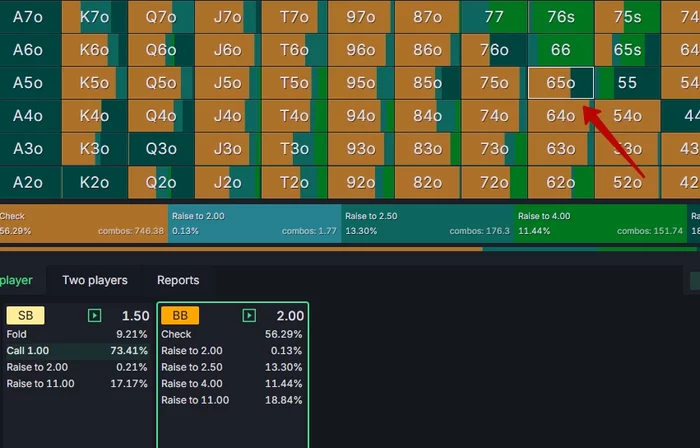Select the K6o hand cell
This screenshot has height=448, width=700.
click(x=94, y=50)
